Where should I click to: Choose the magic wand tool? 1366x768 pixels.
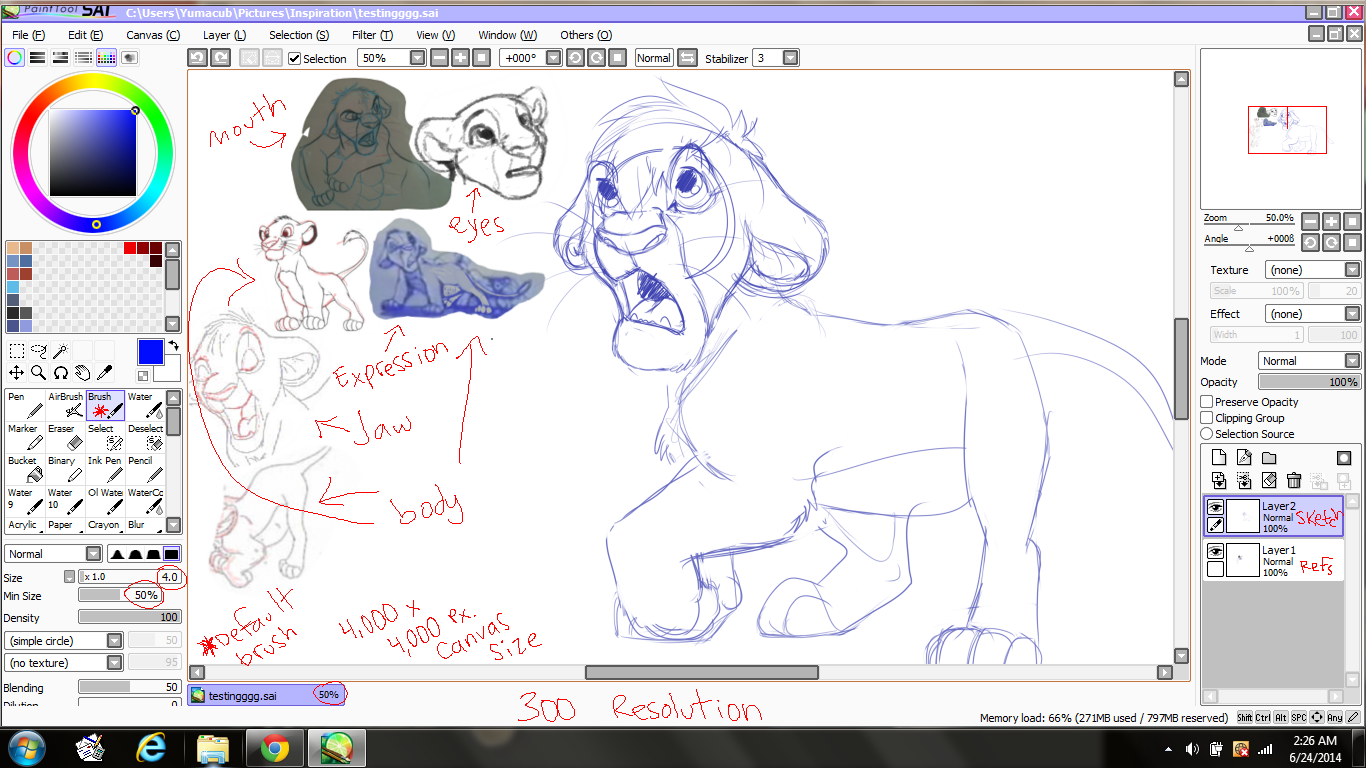click(60, 351)
